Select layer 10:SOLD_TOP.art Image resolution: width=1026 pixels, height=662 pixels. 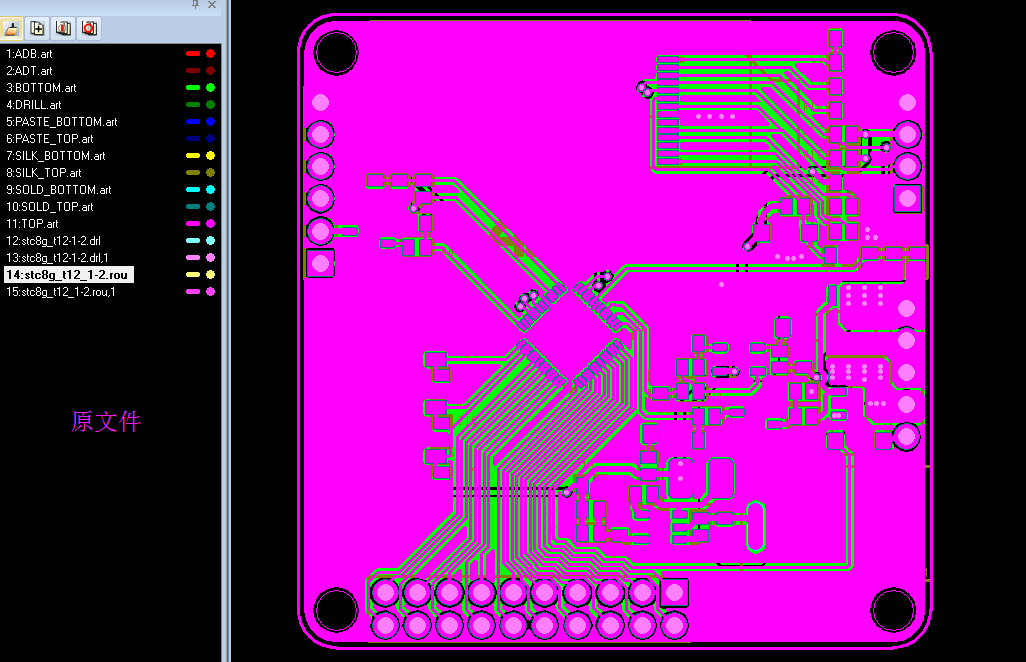point(50,207)
